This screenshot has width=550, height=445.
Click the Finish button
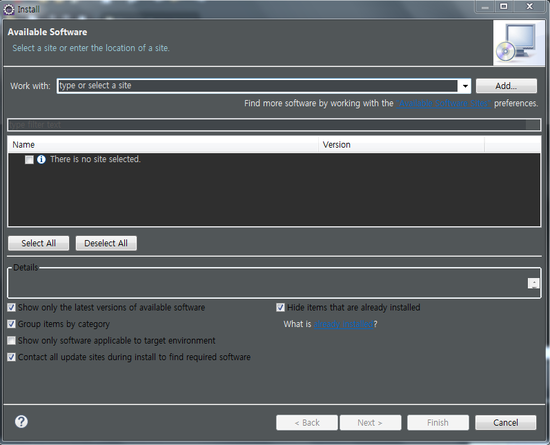point(438,423)
